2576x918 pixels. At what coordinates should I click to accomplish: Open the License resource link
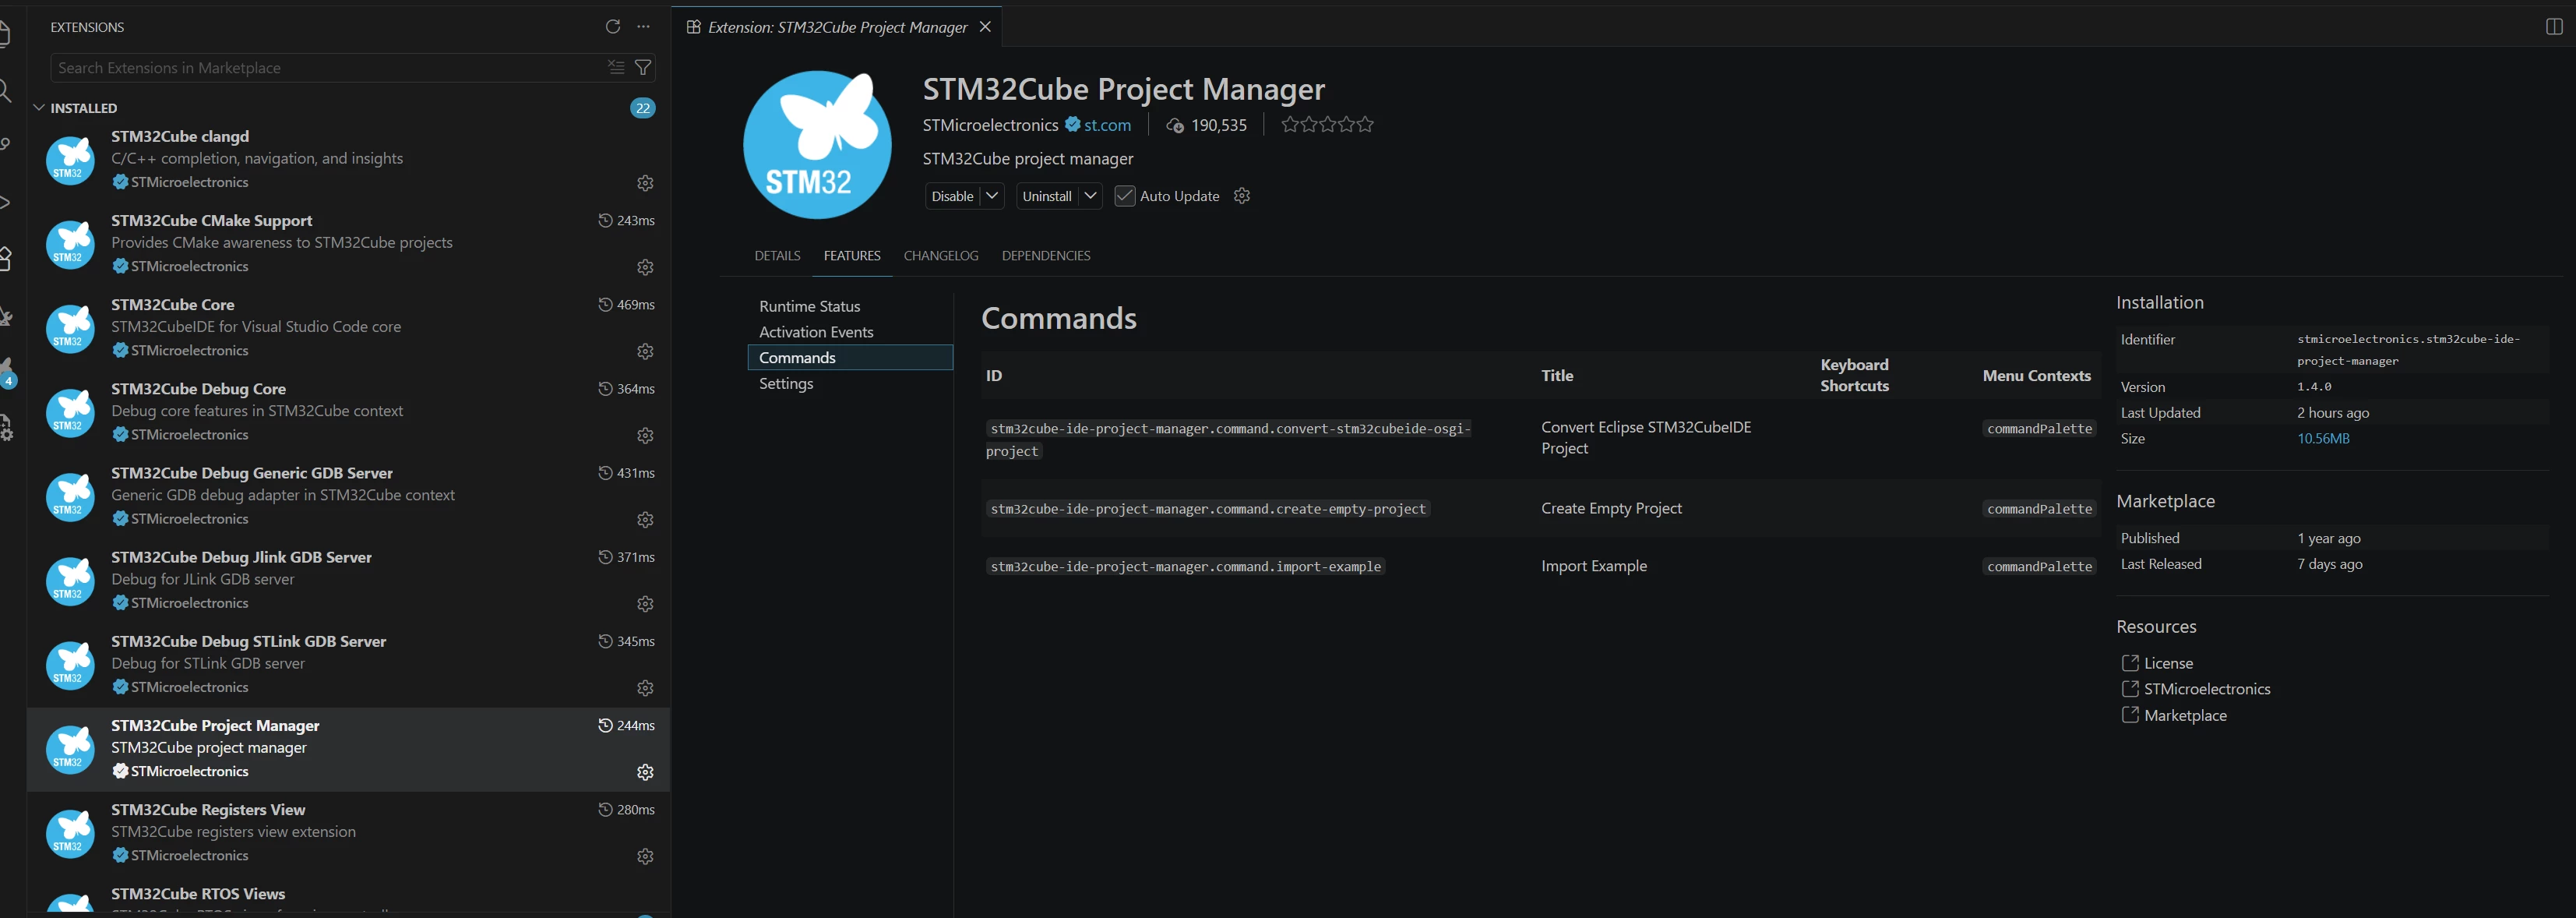coord(2168,663)
